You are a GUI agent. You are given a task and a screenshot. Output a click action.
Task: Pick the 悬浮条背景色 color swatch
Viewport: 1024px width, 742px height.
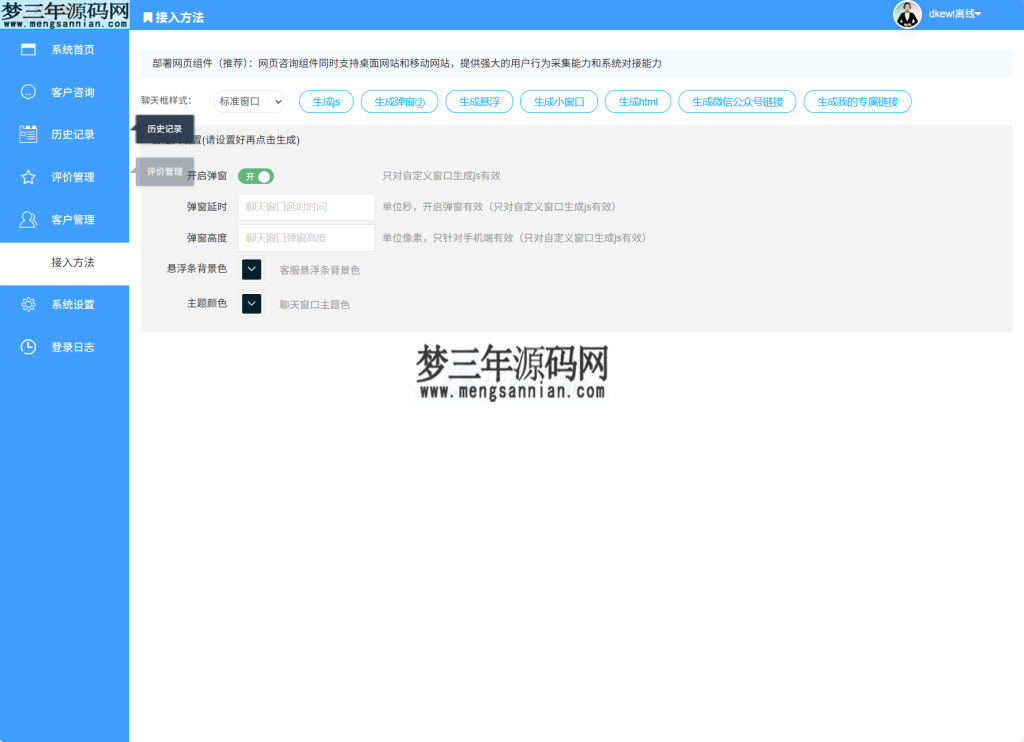[x=250, y=269]
